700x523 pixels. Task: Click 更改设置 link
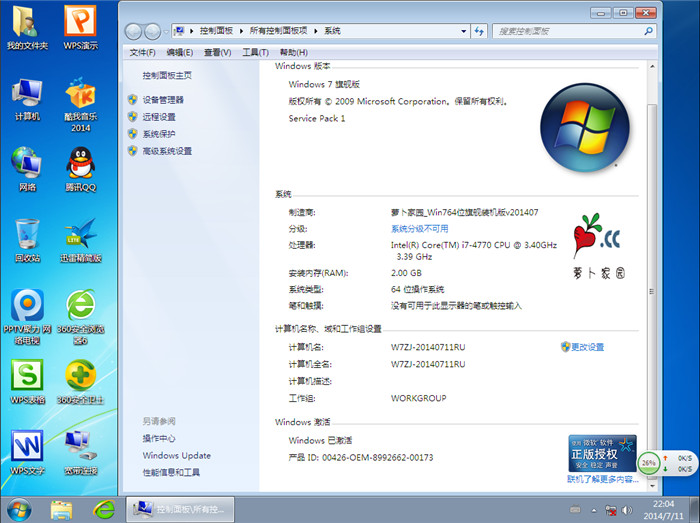point(587,347)
